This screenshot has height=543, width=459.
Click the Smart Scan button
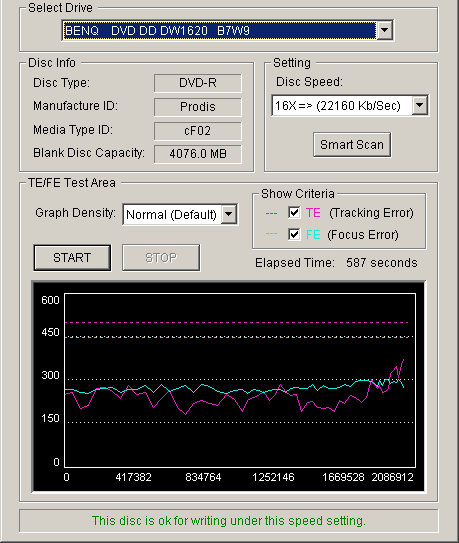(x=352, y=145)
